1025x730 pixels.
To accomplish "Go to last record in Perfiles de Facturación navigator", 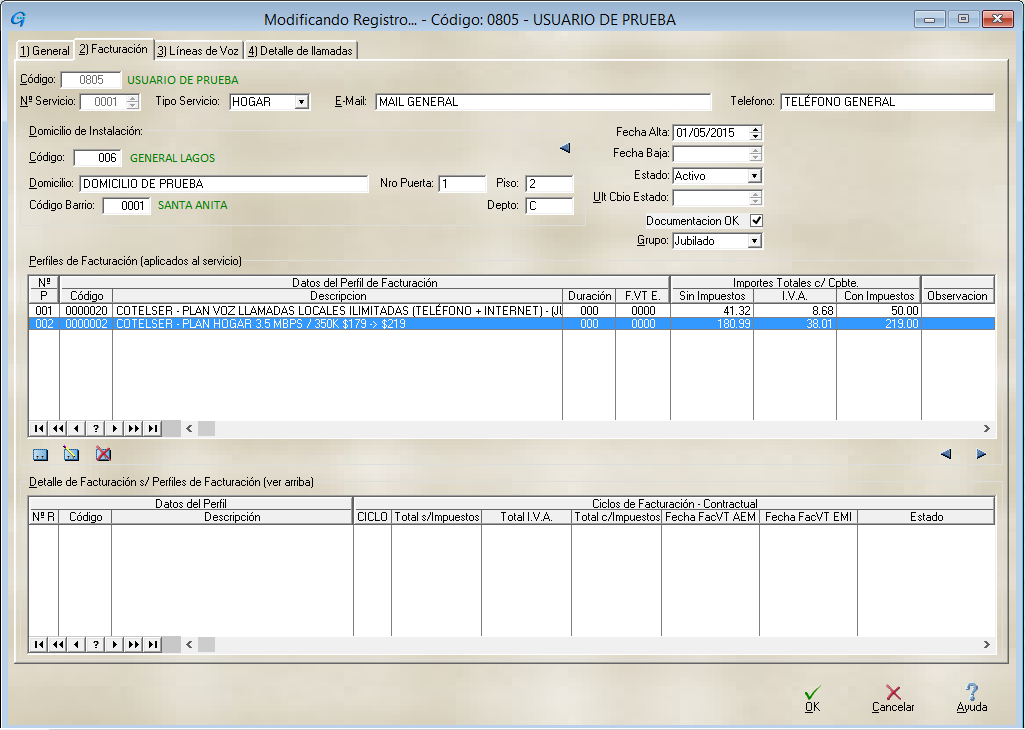I will [x=152, y=429].
